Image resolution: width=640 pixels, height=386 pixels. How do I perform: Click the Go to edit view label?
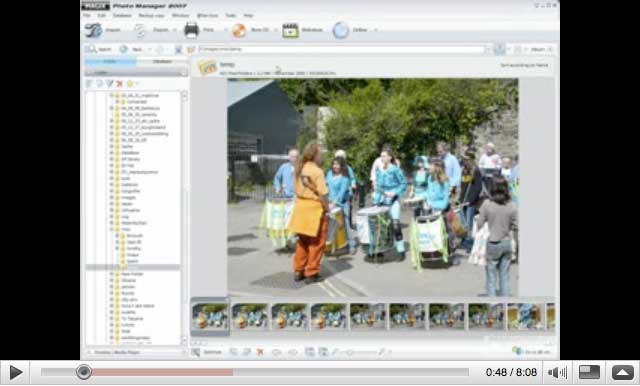pyautogui.click(x=537, y=352)
